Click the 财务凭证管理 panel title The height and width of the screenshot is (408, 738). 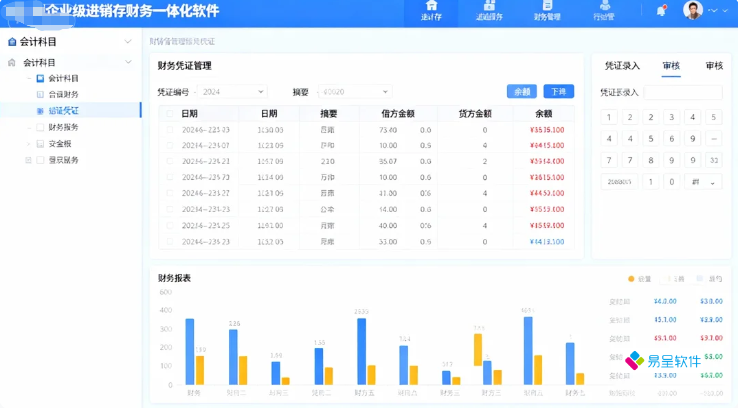pyautogui.click(x=184, y=66)
